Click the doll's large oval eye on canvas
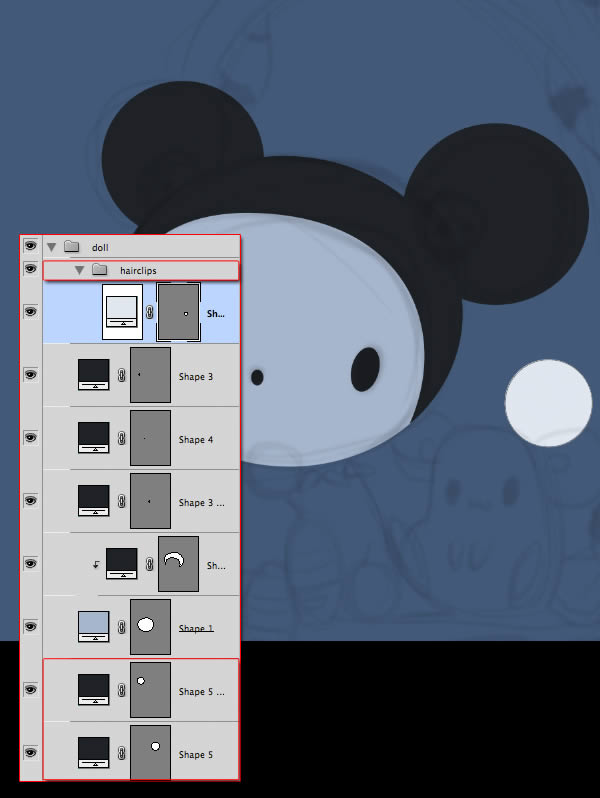Screen dimensions: 600x798 [365, 369]
